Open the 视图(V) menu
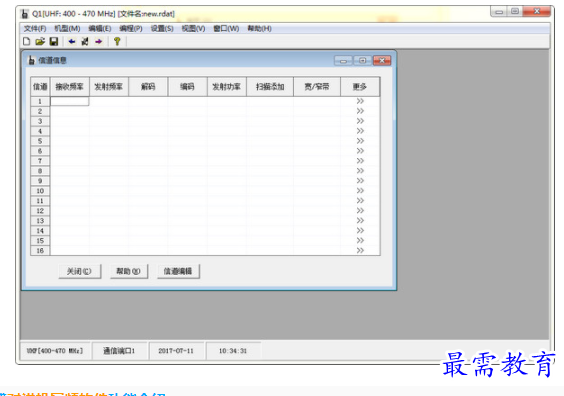The width and height of the screenshot is (564, 396). (x=194, y=28)
